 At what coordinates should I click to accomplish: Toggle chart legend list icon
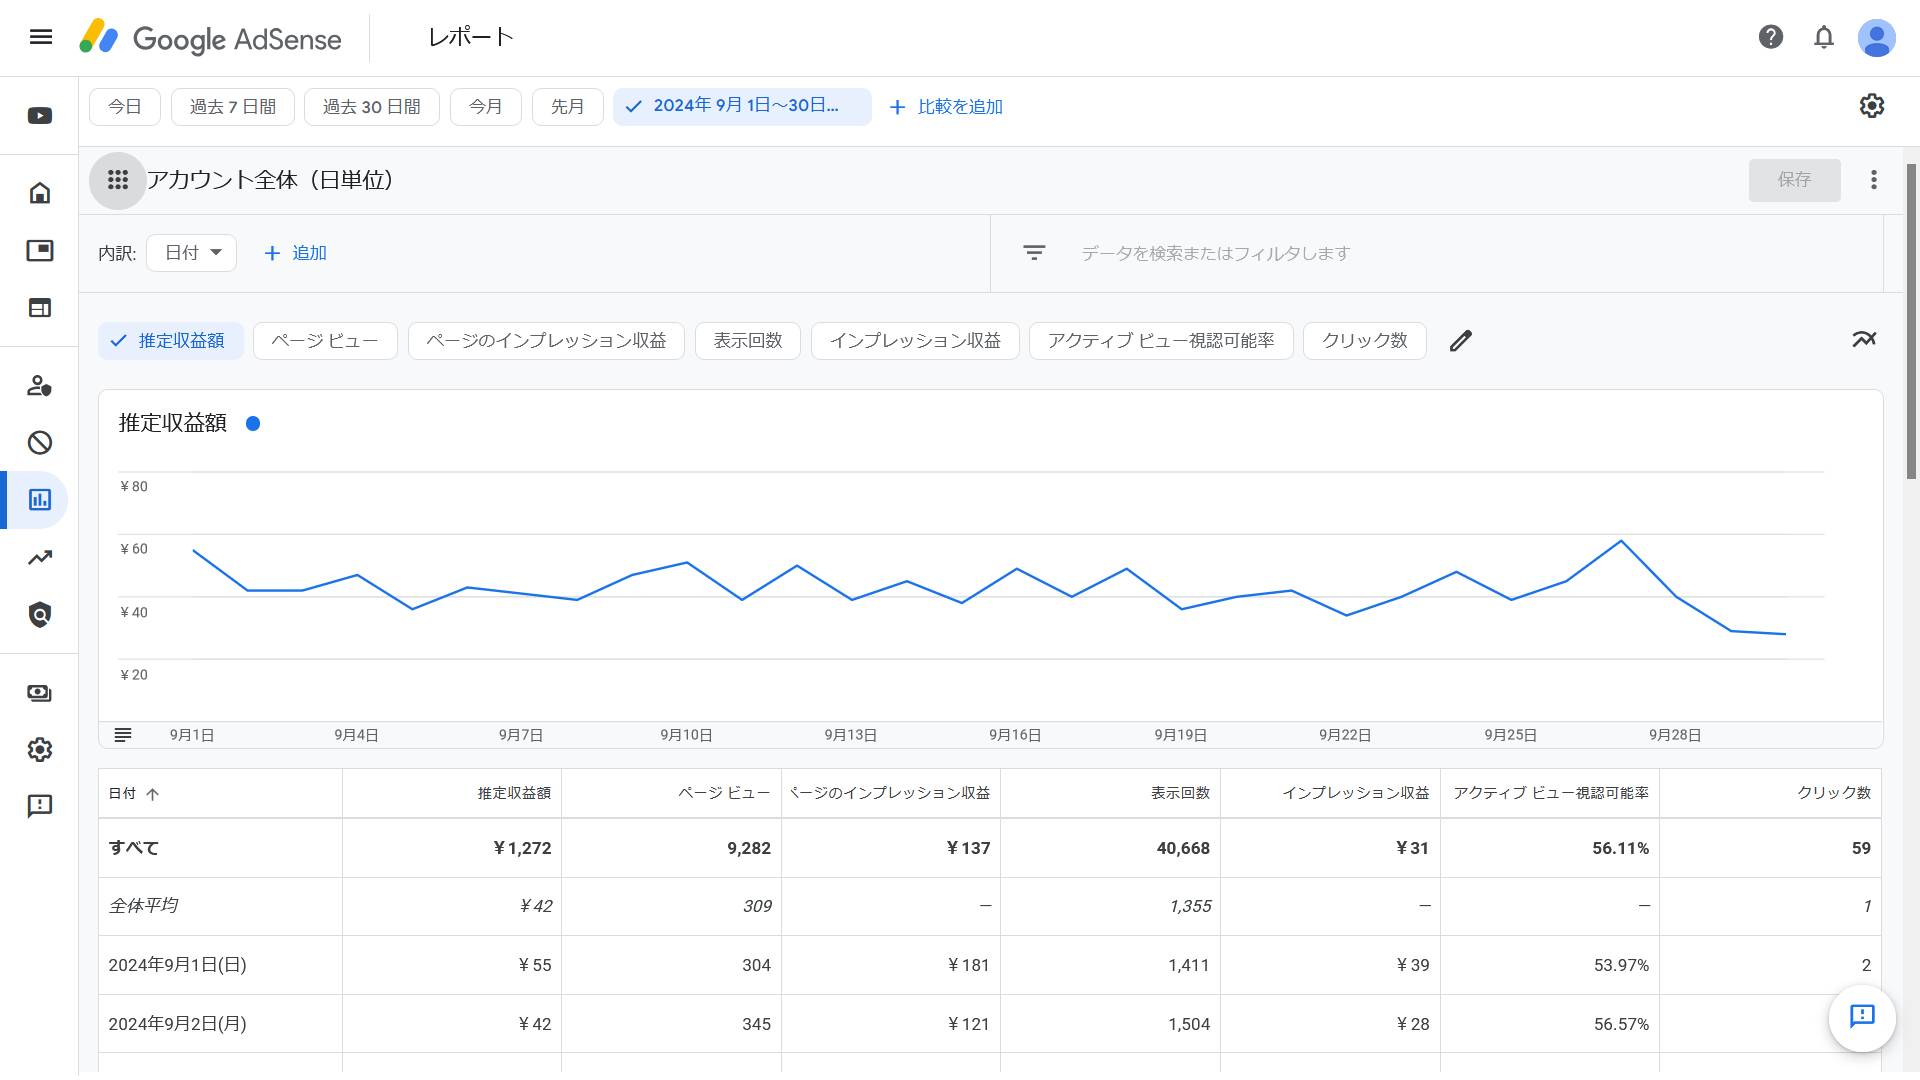tap(123, 735)
